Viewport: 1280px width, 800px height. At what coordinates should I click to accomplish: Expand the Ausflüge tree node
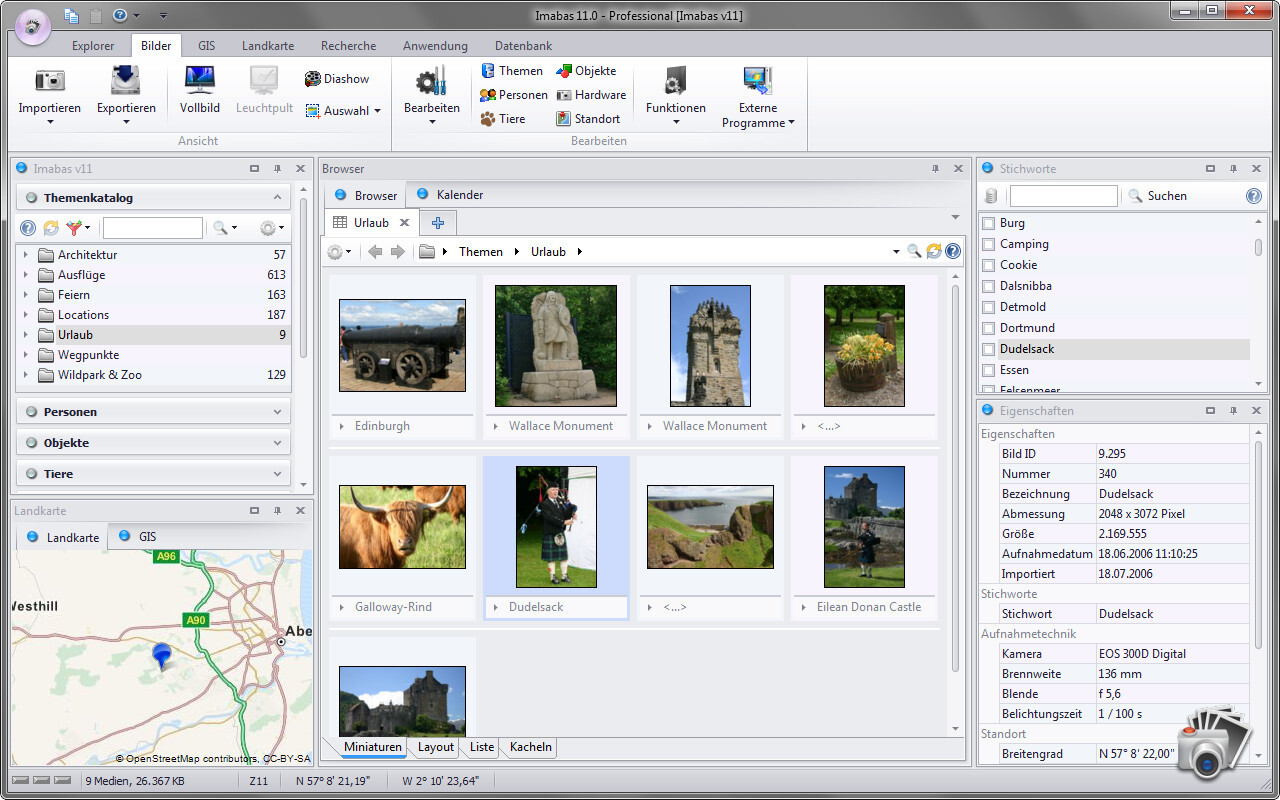pyautogui.click(x=25, y=275)
